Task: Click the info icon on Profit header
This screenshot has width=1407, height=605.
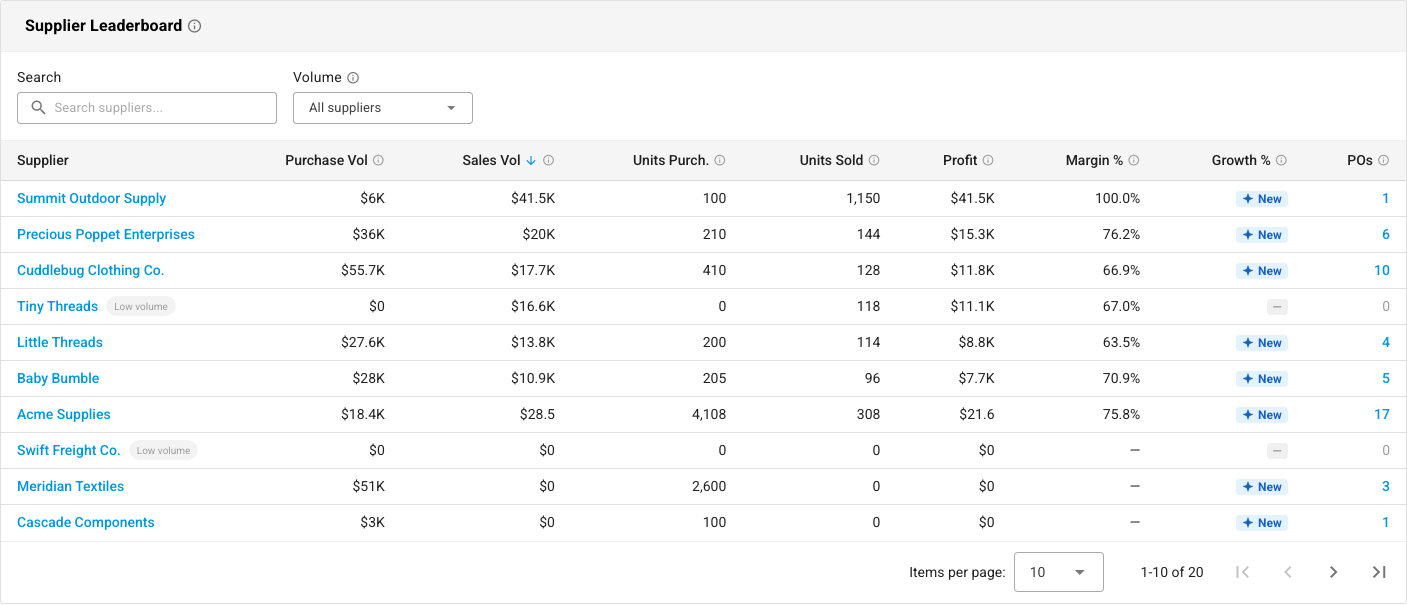Action: [988, 160]
